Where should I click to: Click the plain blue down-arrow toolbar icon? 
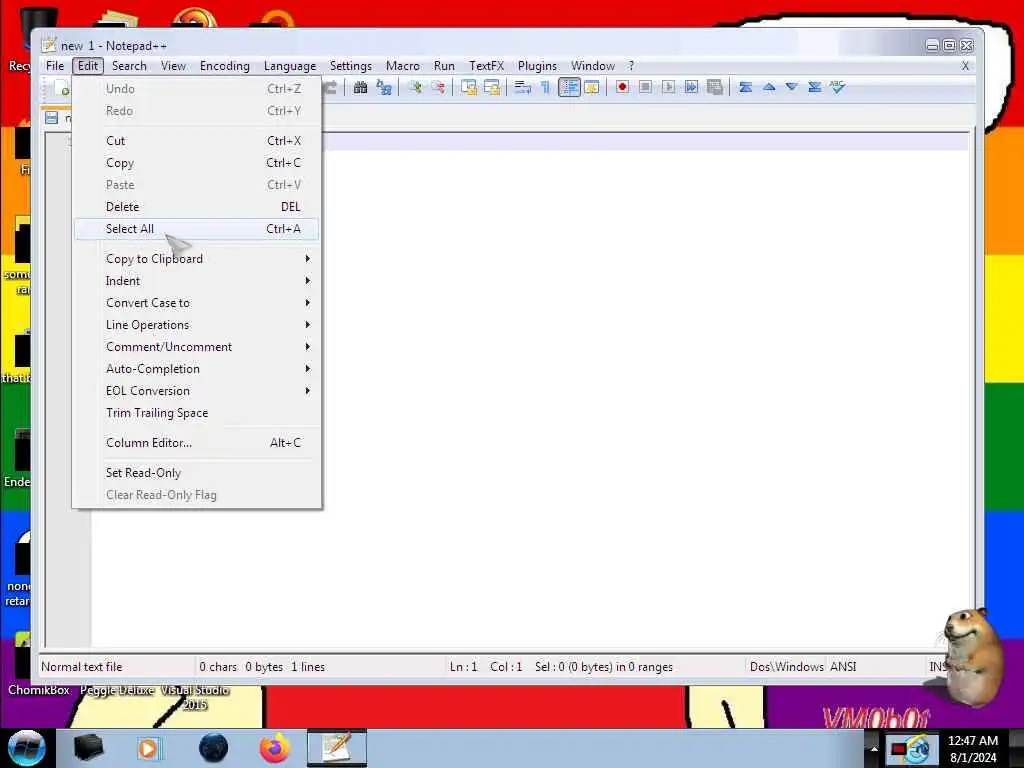click(x=792, y=87)
